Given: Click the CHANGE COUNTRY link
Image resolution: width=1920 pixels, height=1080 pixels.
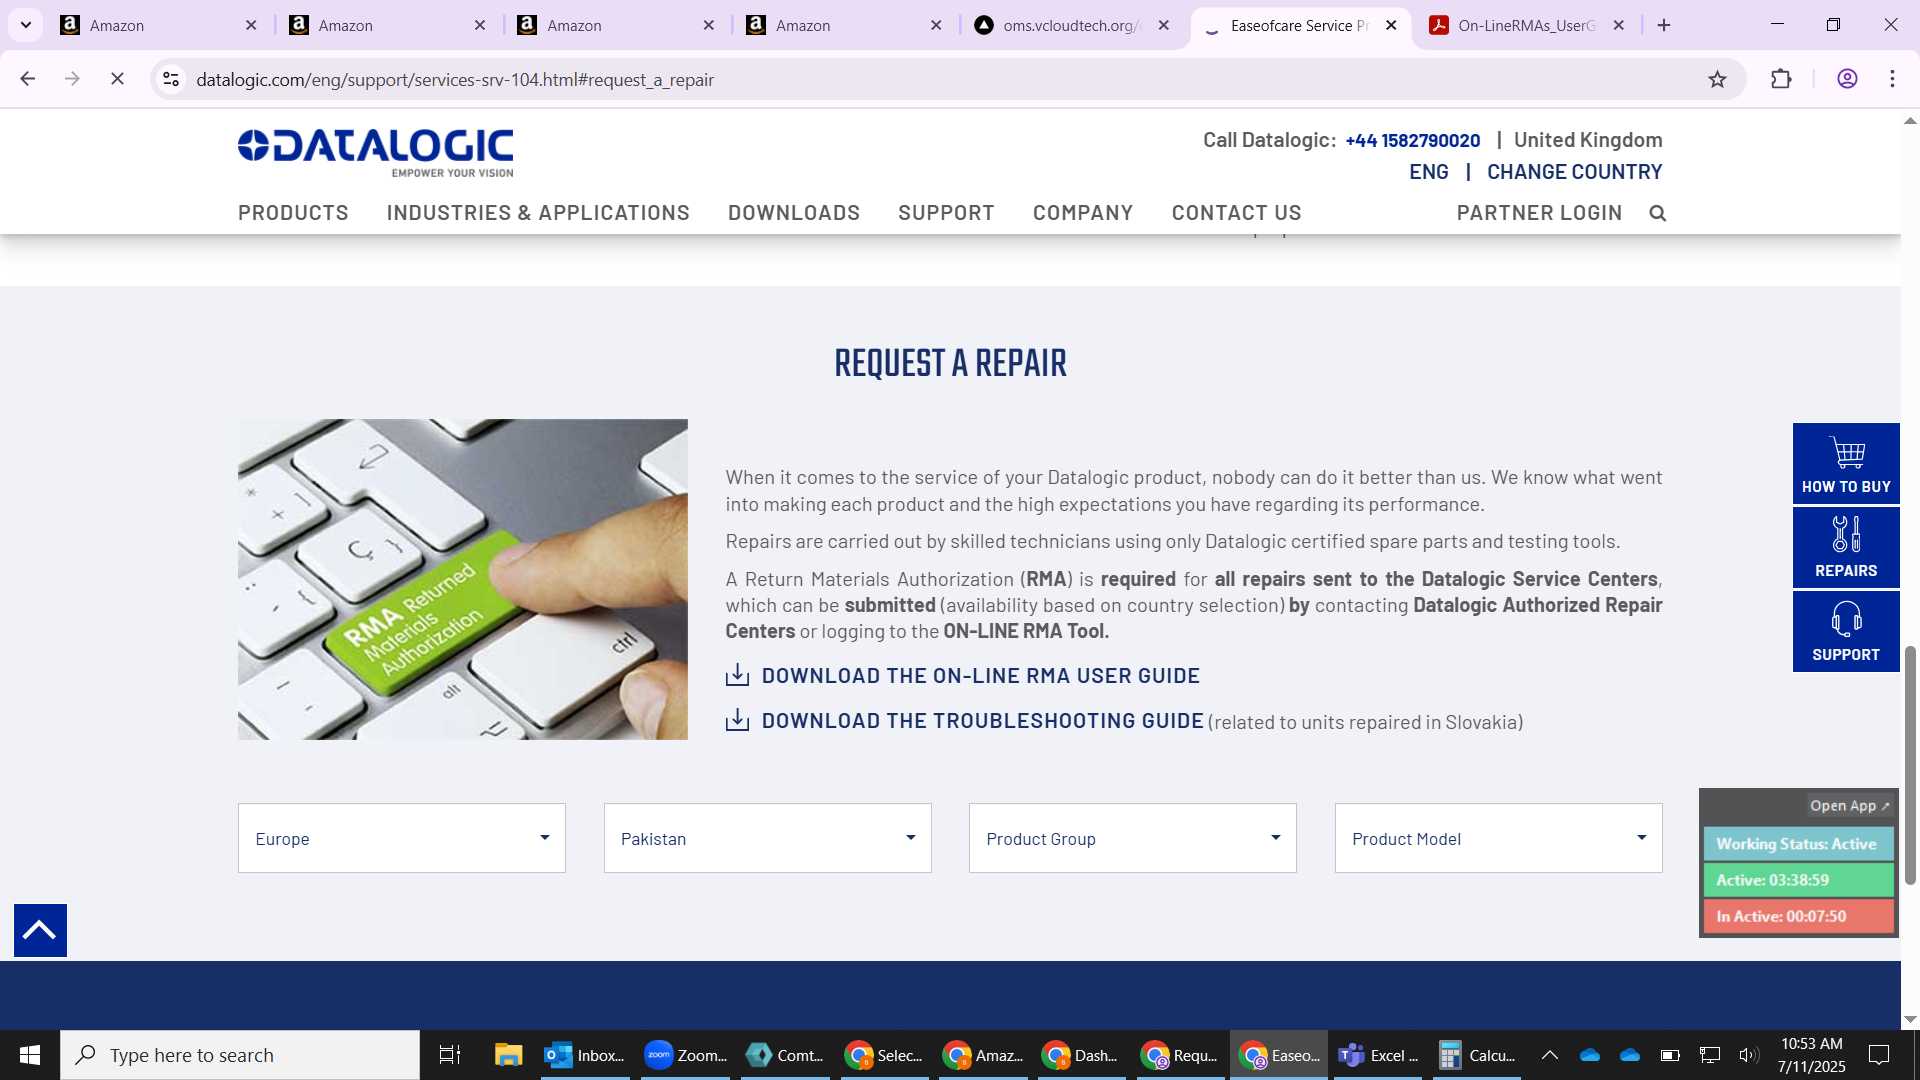Looking at the screenshot, I should 1574,172.
